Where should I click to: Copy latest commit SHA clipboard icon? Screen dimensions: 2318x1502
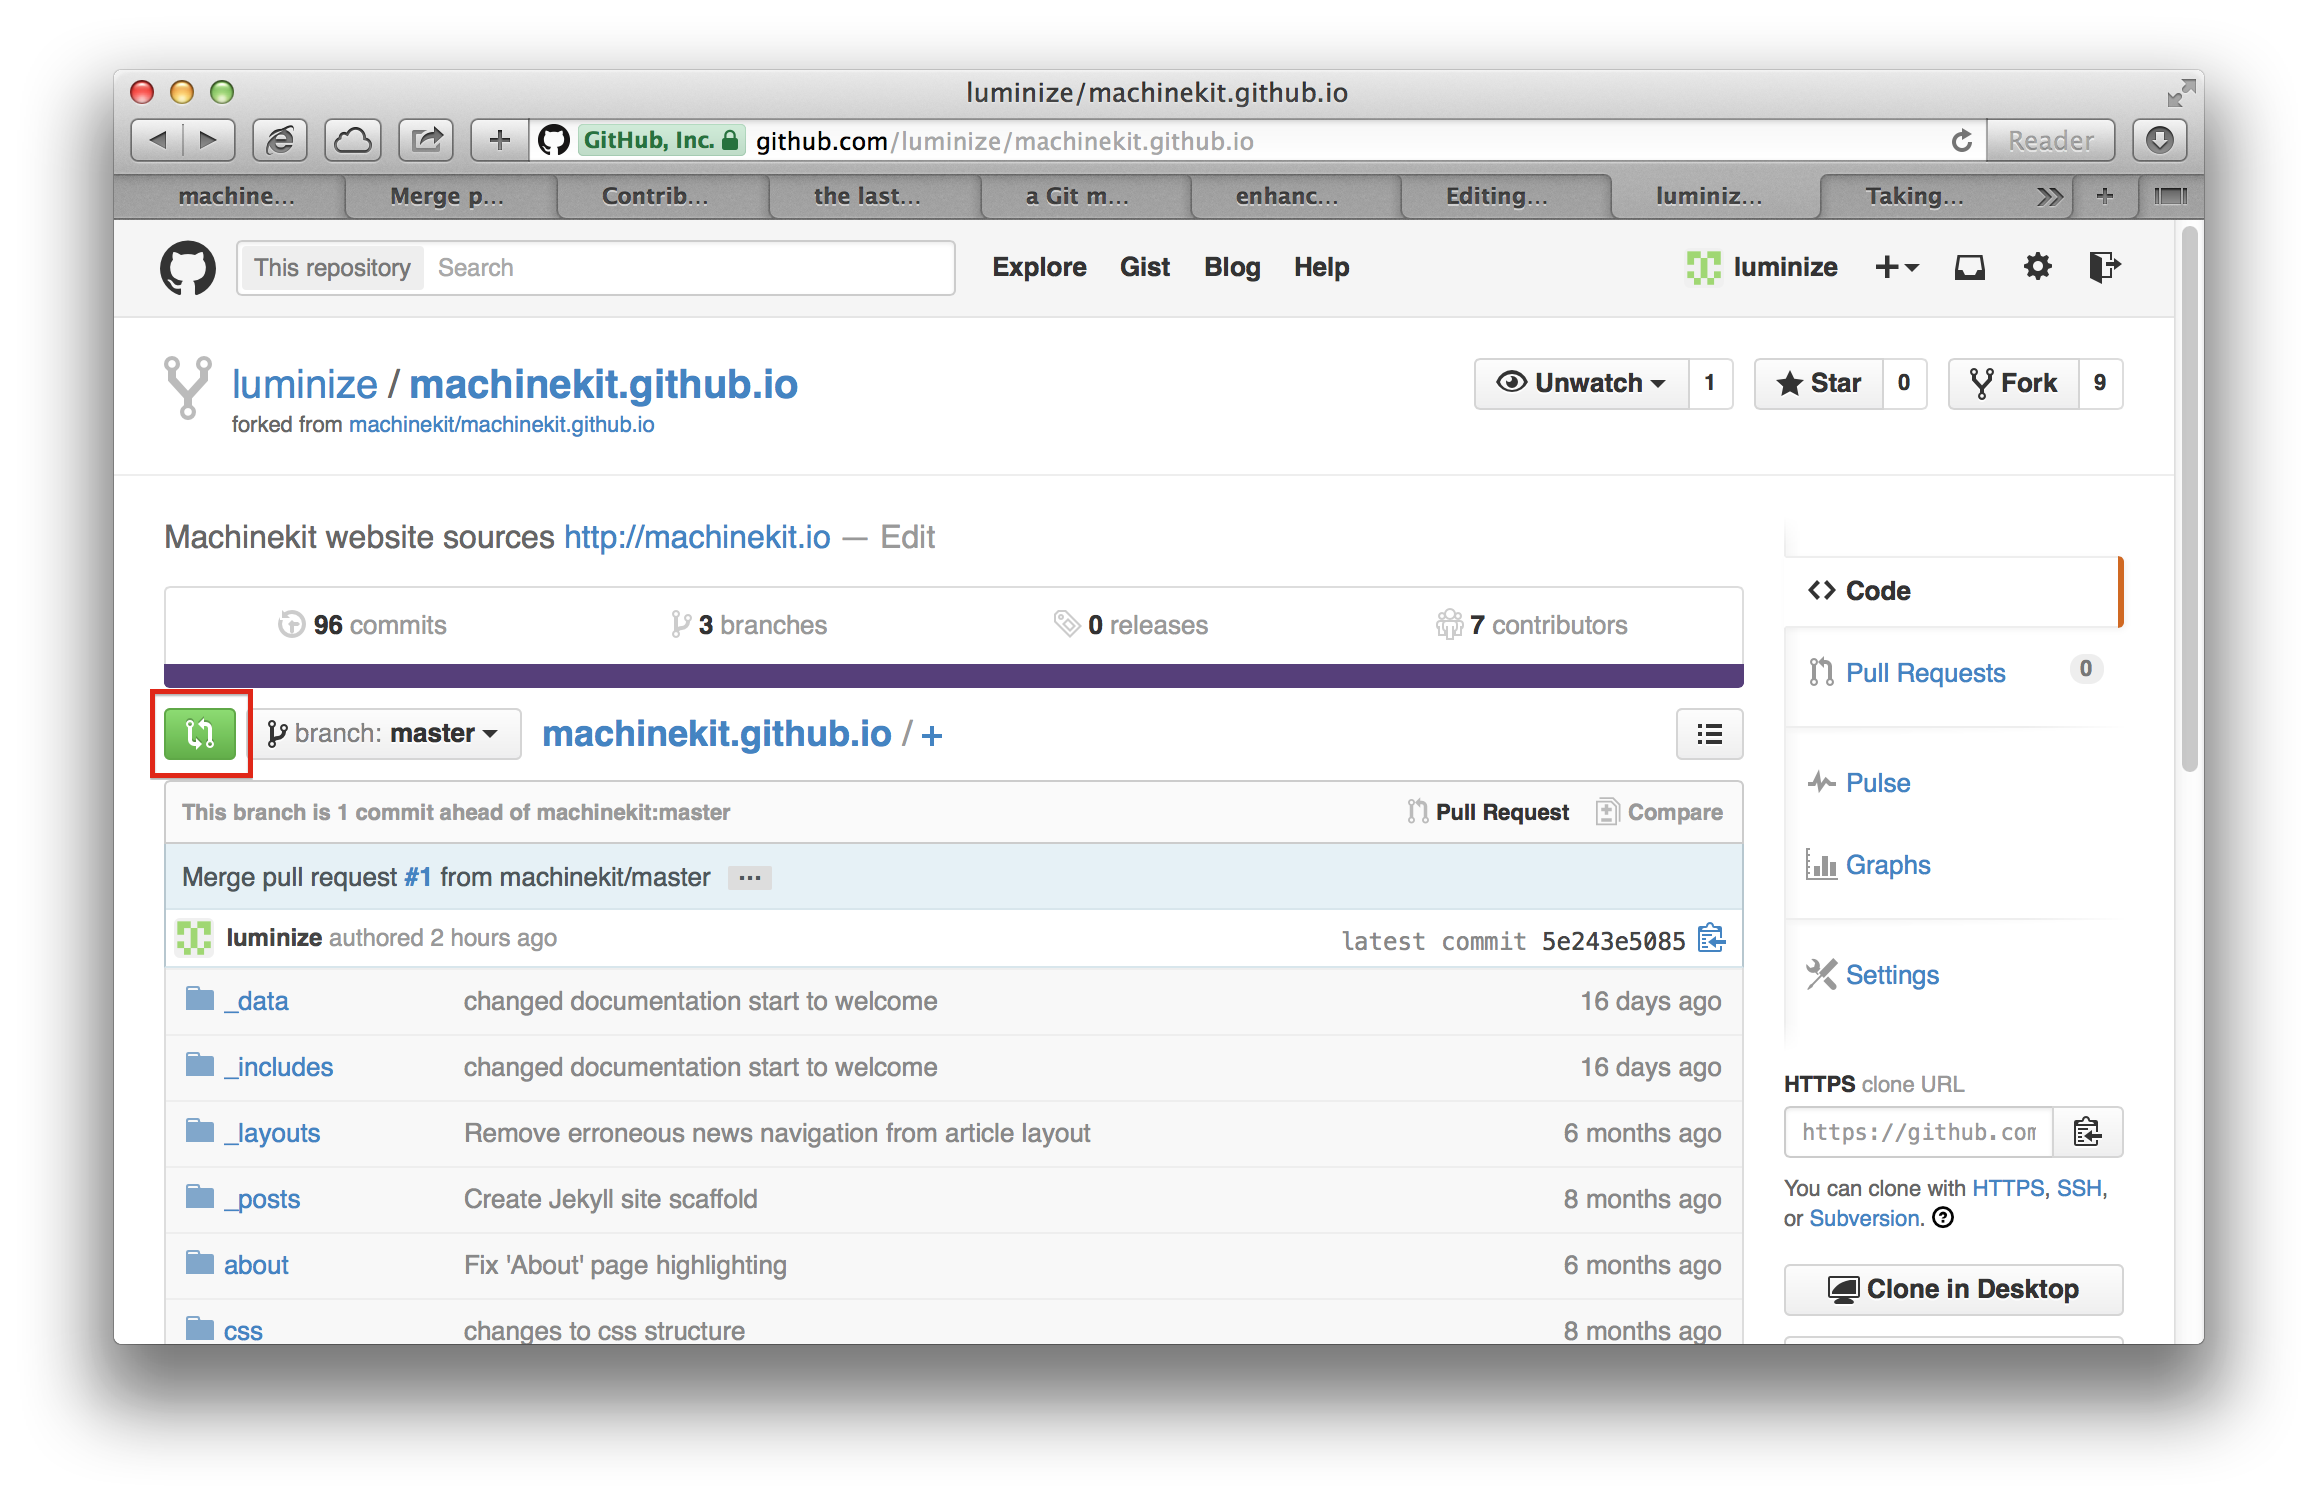tap(1711, 938)
